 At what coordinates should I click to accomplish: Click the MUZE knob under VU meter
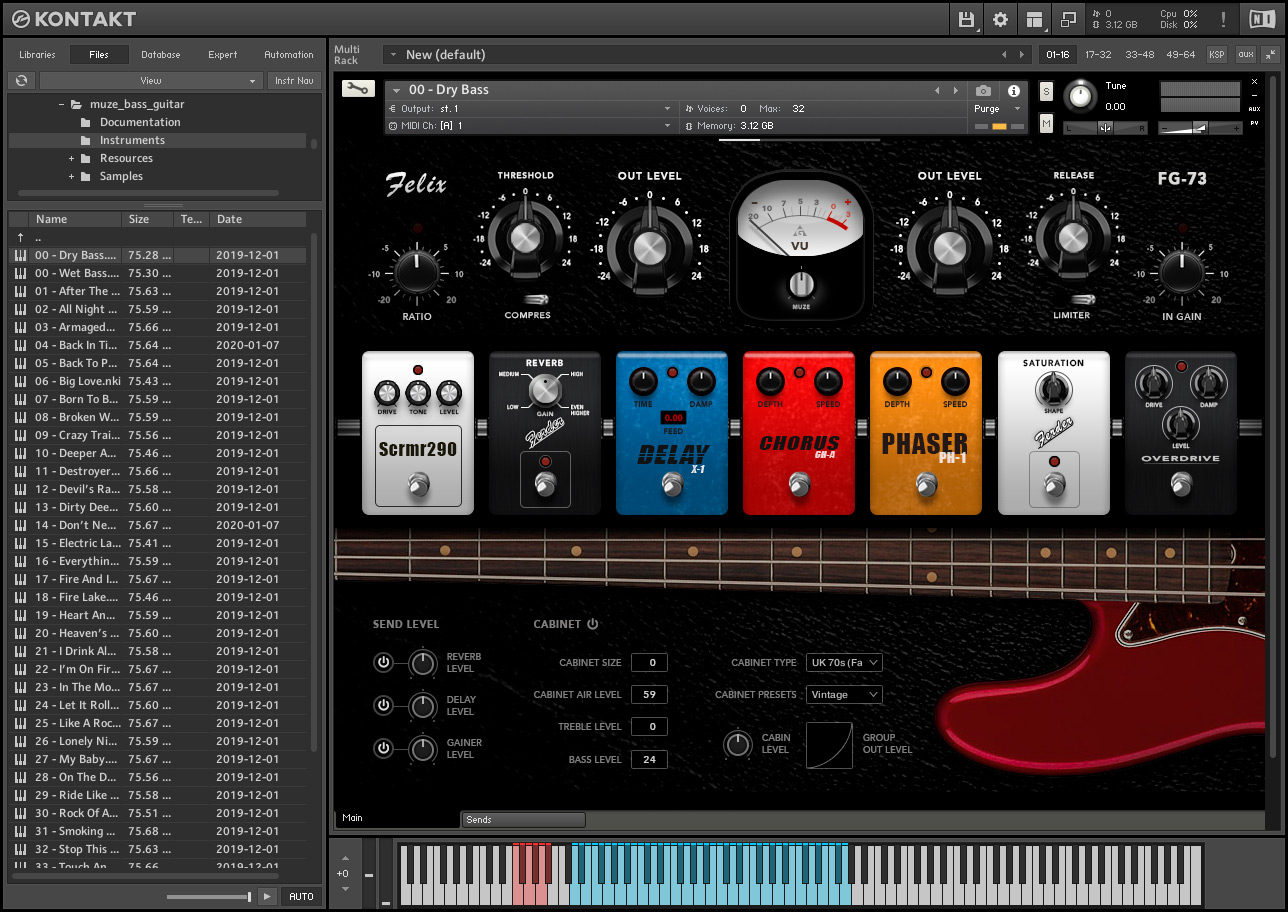[x=800, y=284]
